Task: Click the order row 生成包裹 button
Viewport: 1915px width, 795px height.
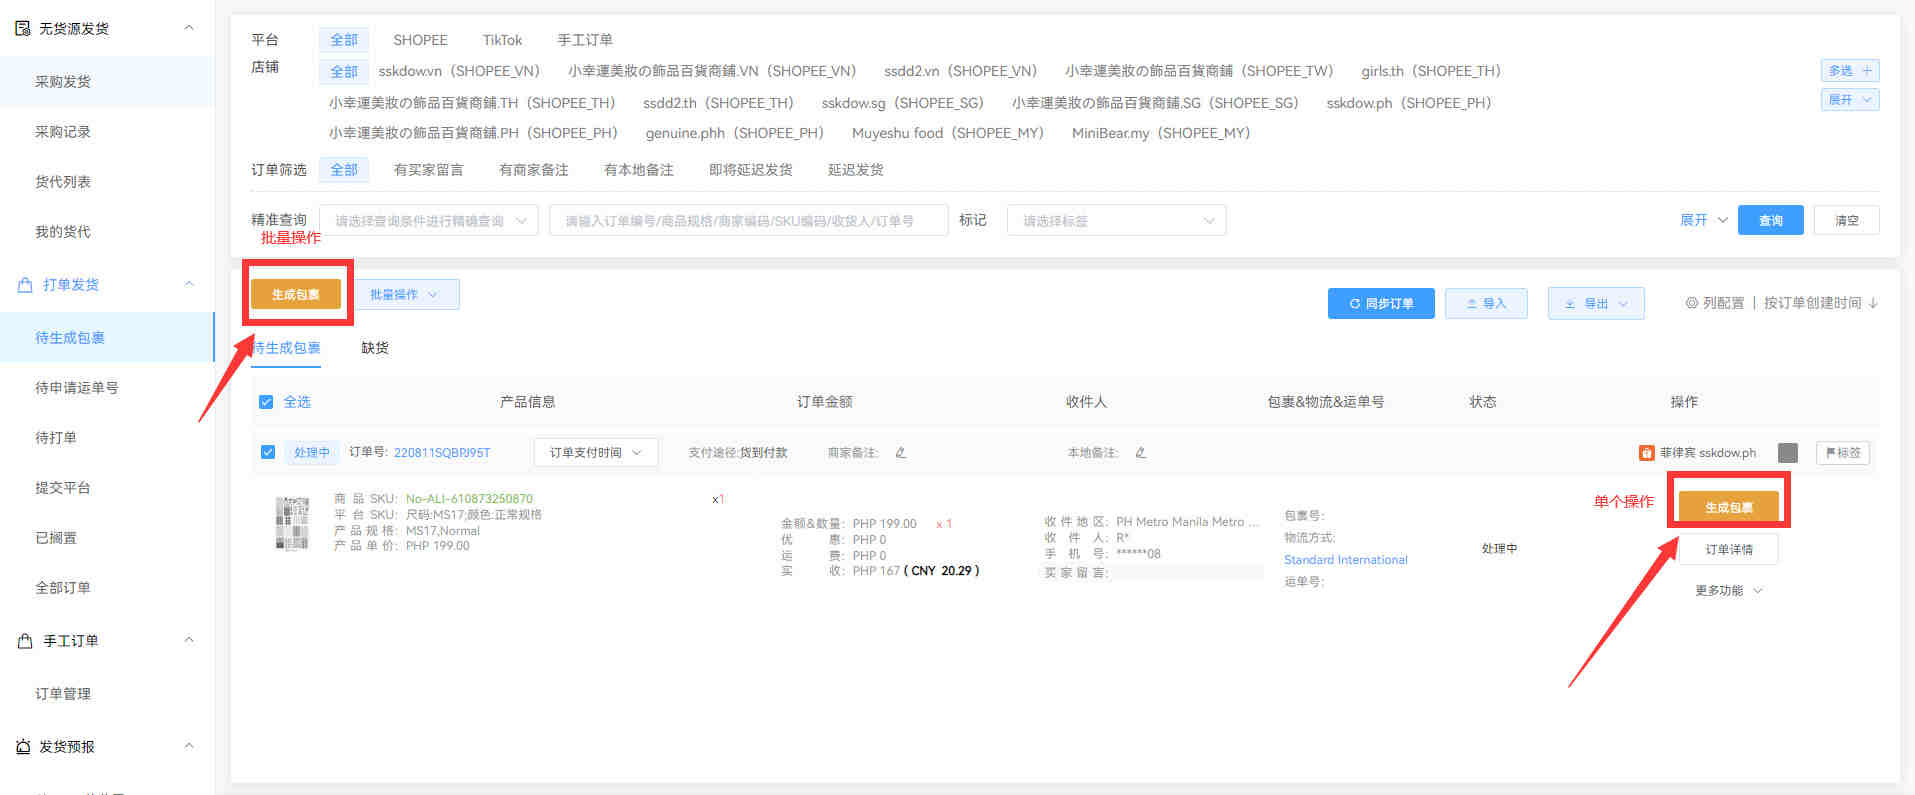Action: point(1729,508)
